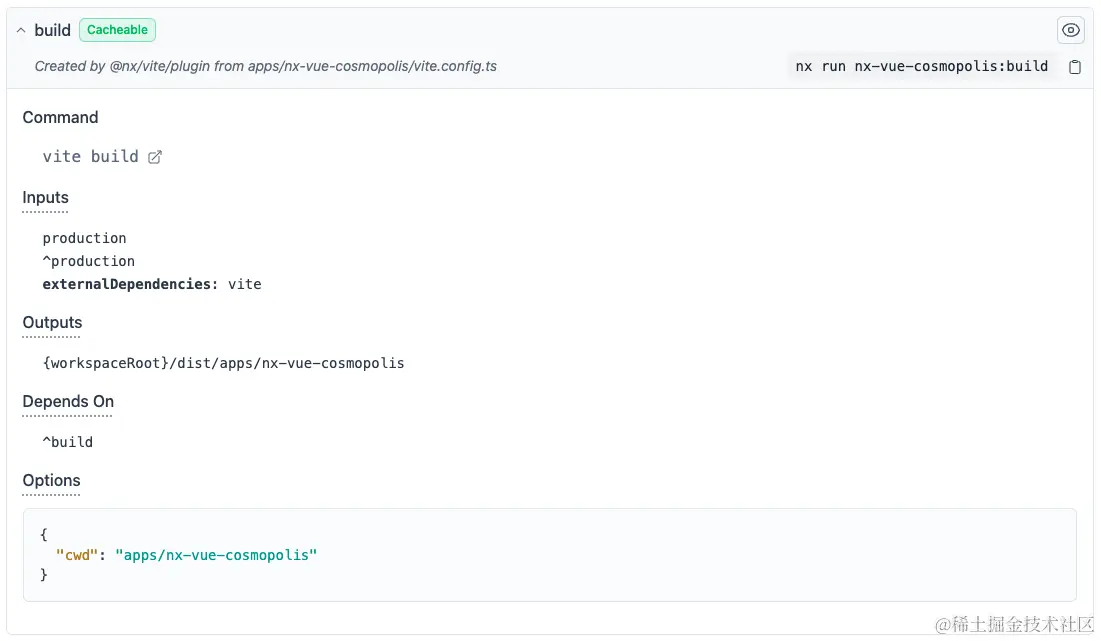The height and width of the screenshot is (641, 1101).
Task: Click the Outputs heading
Action: click(x=52, y=323)
